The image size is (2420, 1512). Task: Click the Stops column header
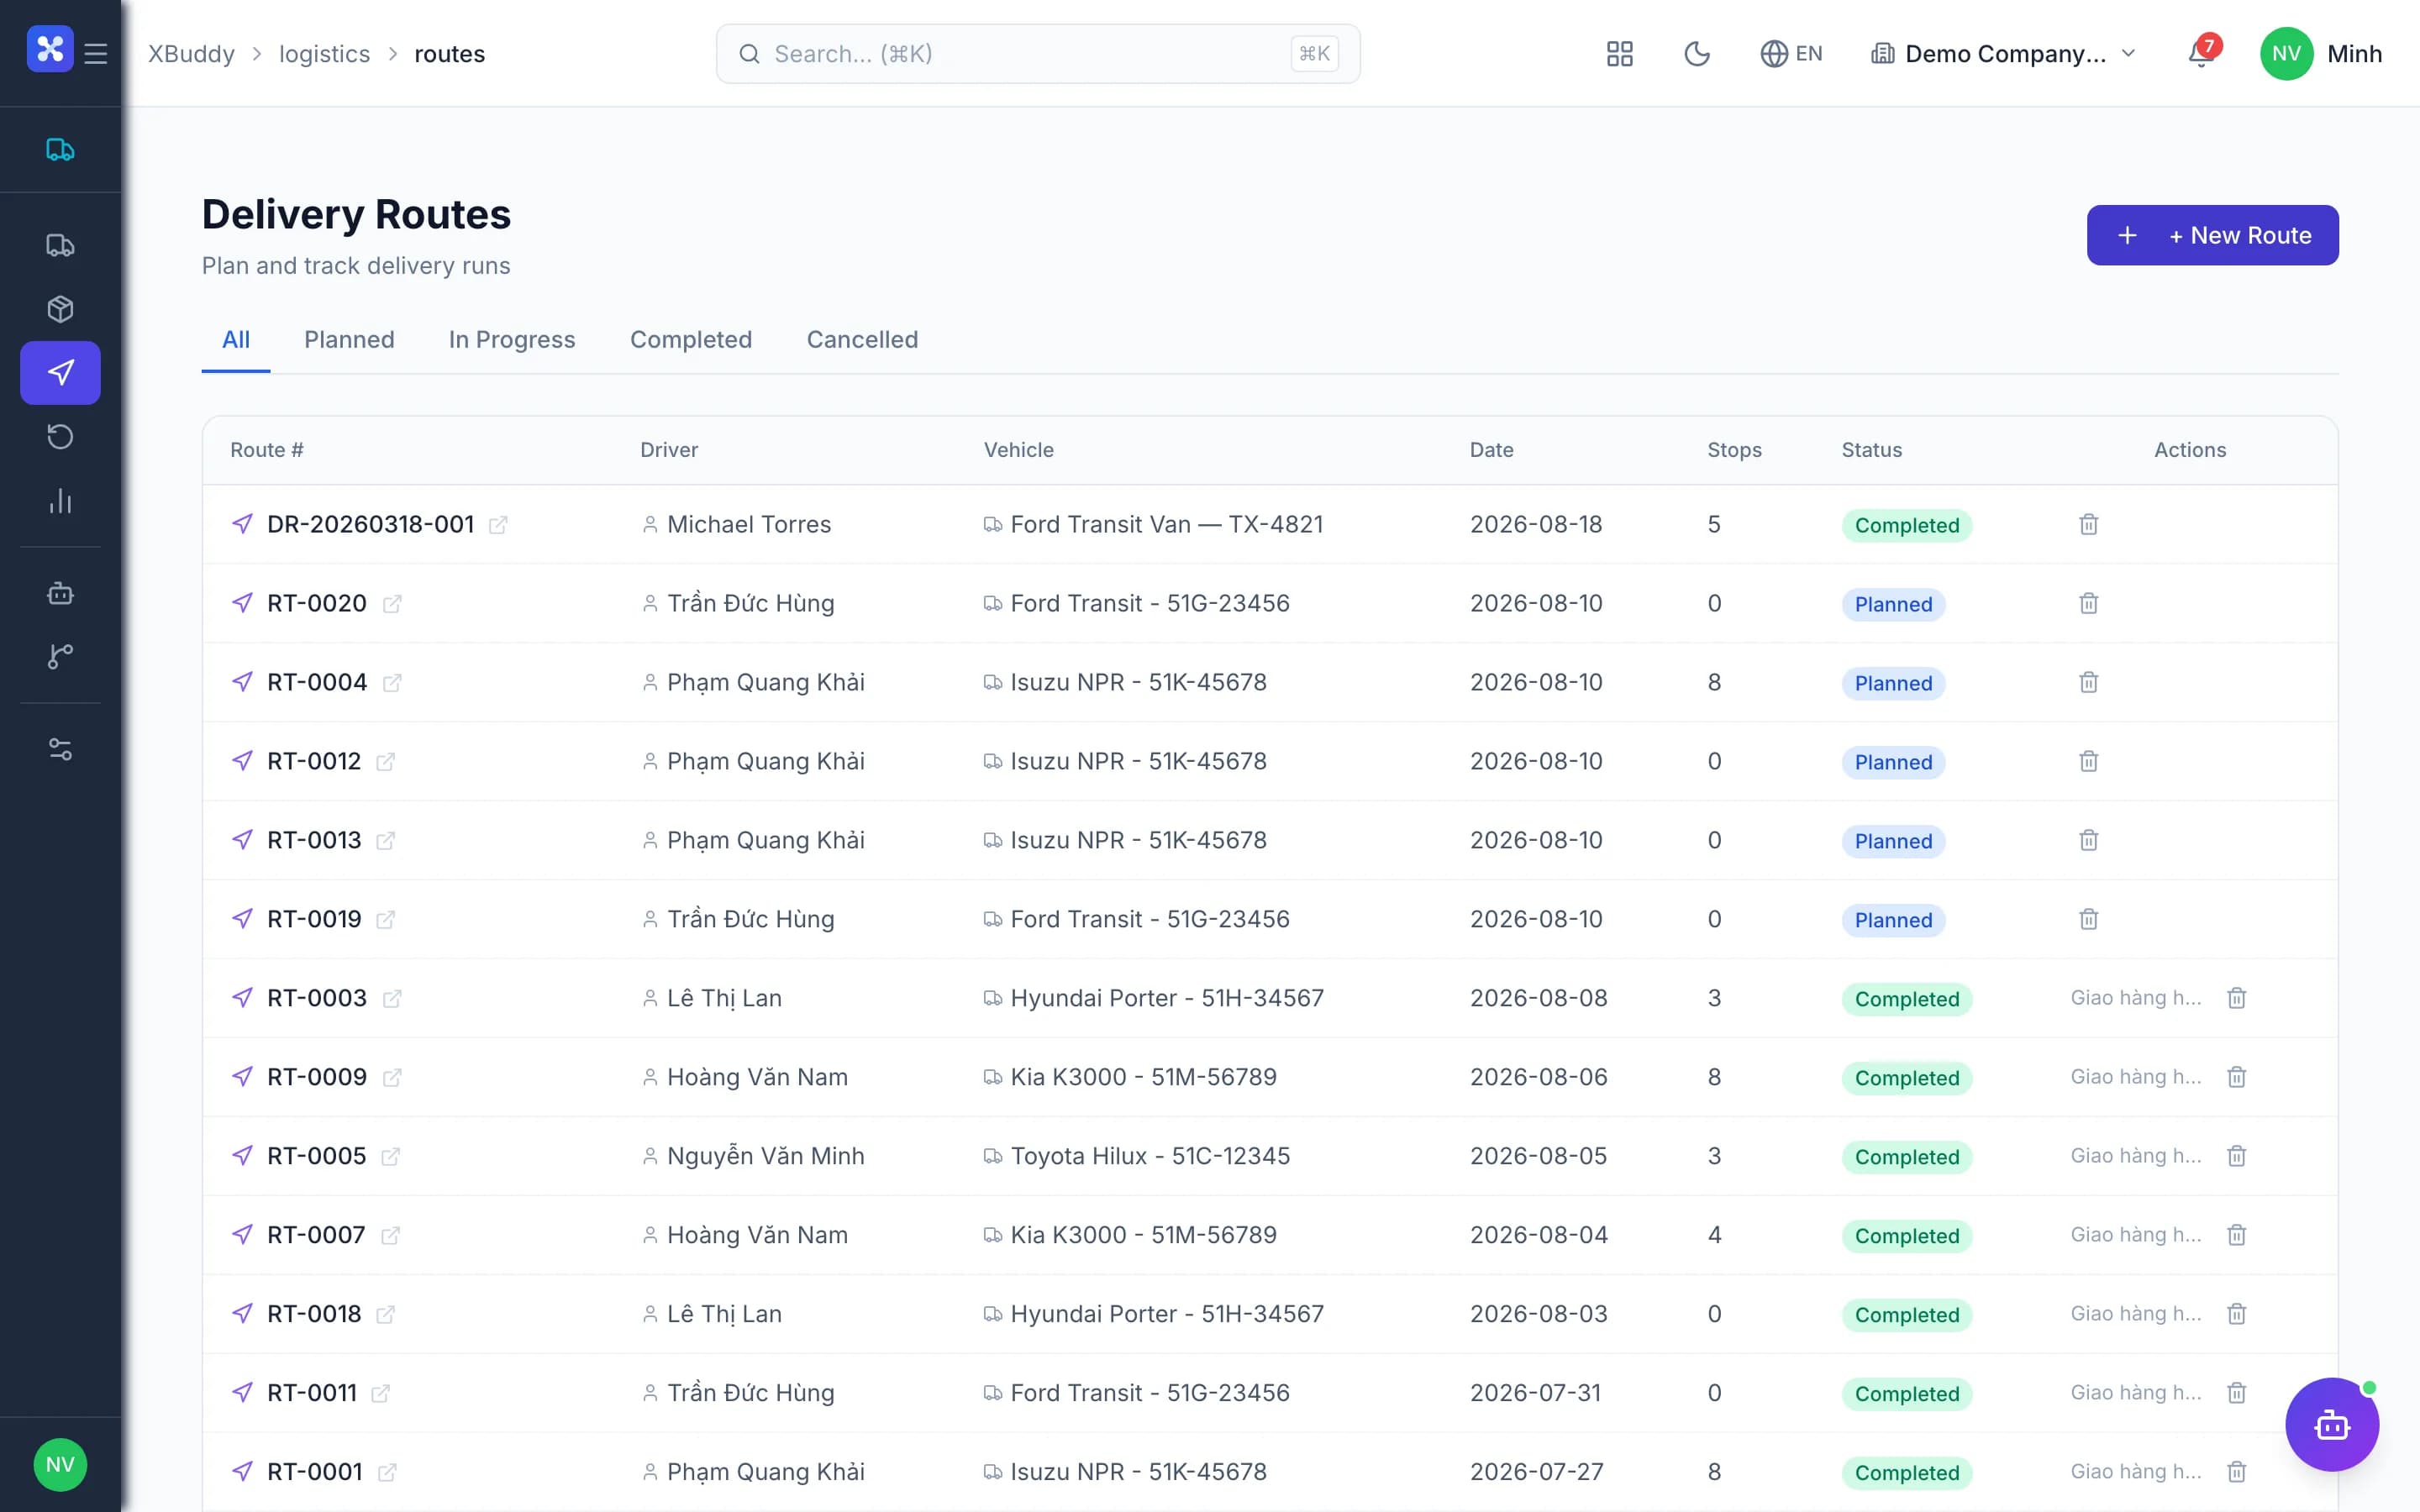[1734, 450]
